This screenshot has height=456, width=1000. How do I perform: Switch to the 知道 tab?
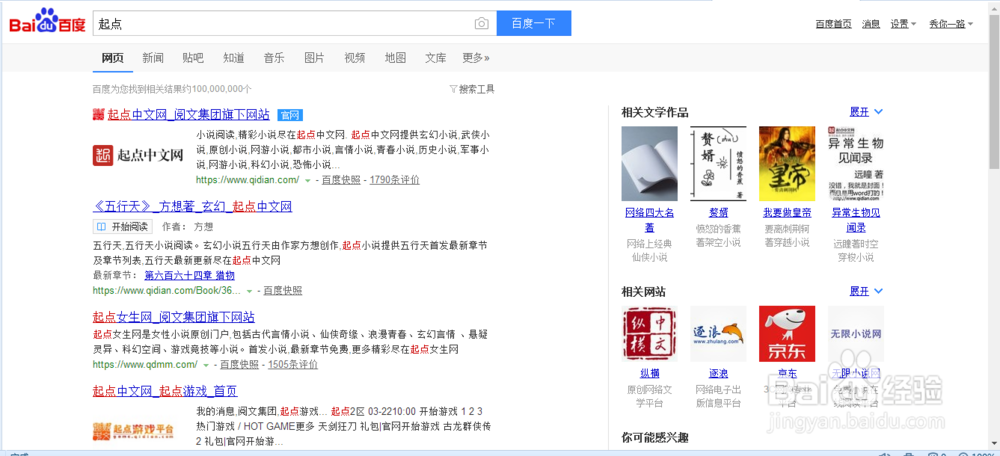pyautogui.click(x=233, y=58)
